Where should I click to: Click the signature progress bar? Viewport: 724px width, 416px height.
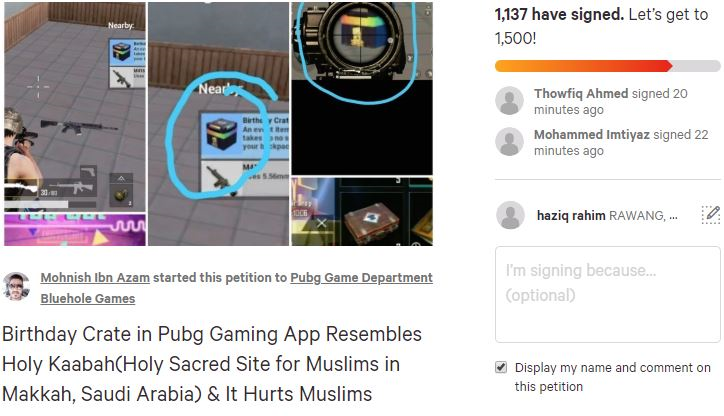608,66
